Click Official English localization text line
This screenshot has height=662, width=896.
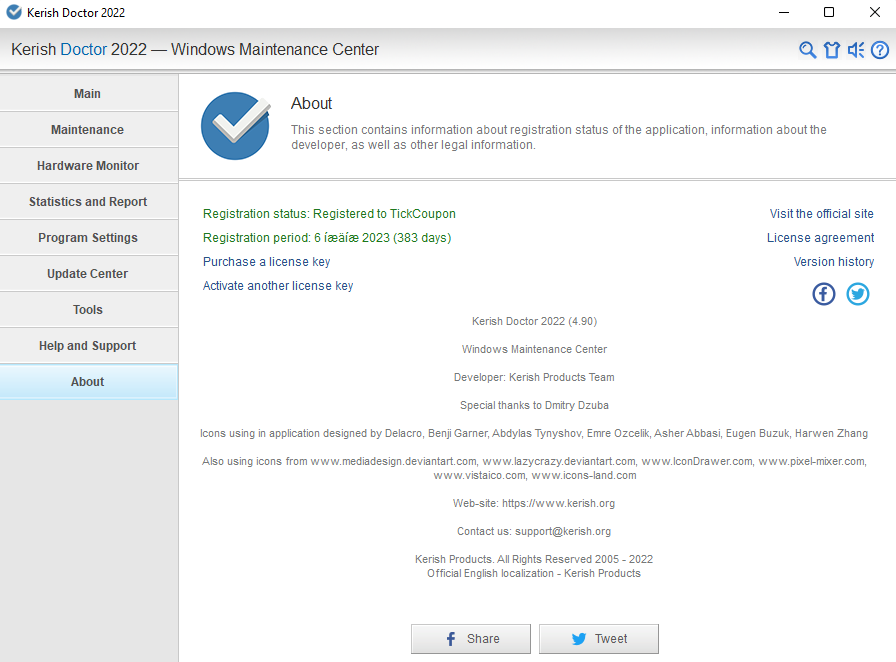pyautogui.click(x=534, y=573)
